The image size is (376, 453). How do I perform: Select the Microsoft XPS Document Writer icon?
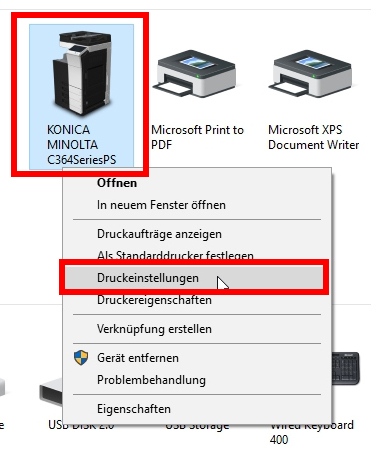[312, 74]
